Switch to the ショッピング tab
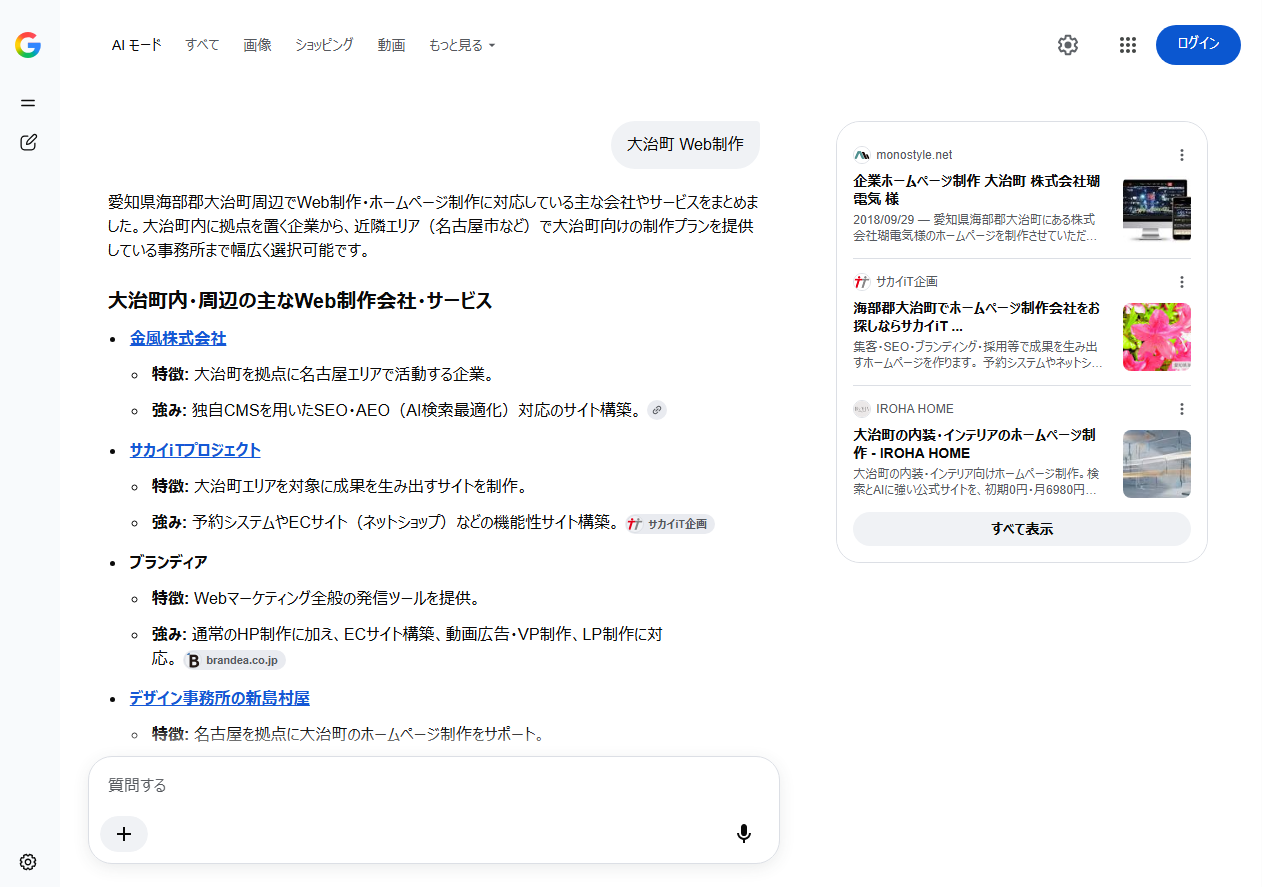 pyautogui.click(x=324, y=45)
